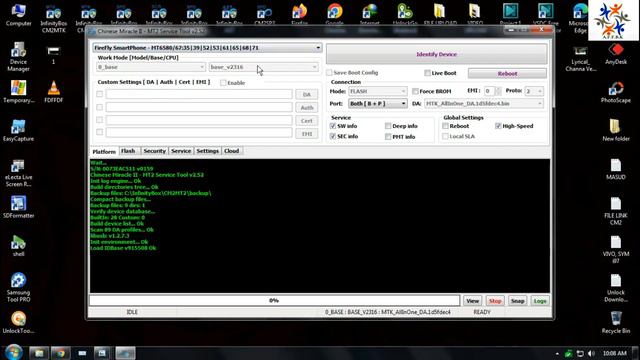The height and width of the screenshot is (360, 640).
Task: Open the SDFormatter desktop shortcut
Action: [x=18, y=207]
